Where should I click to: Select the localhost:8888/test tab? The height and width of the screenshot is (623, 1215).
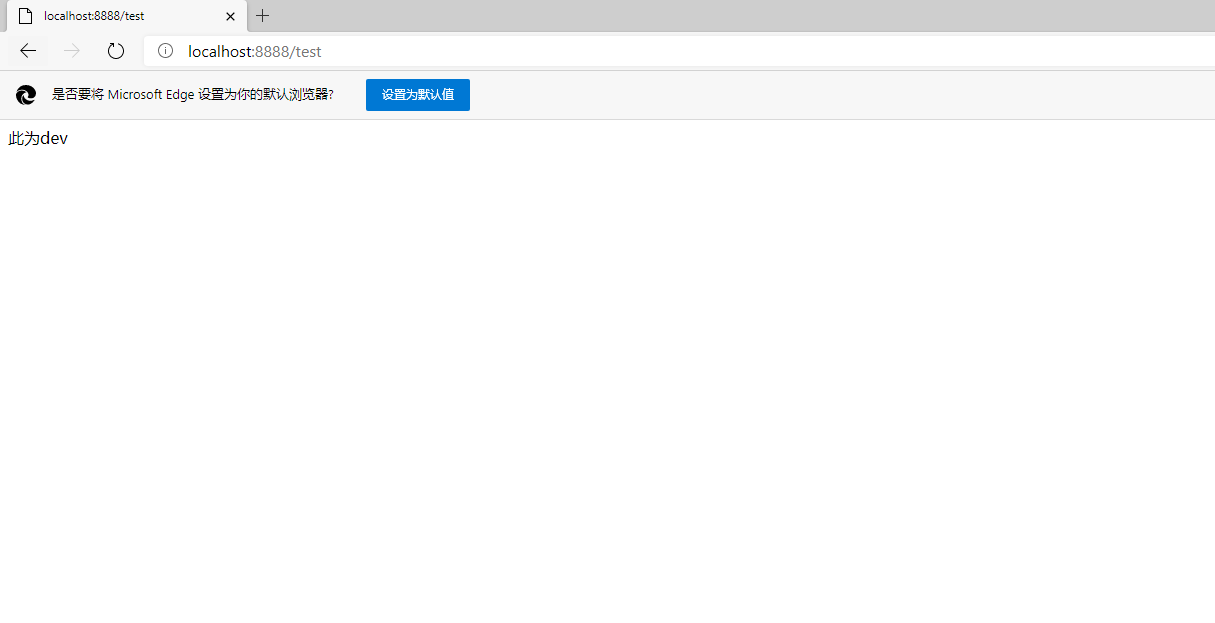pyautogui.click(x=127, y=16)
